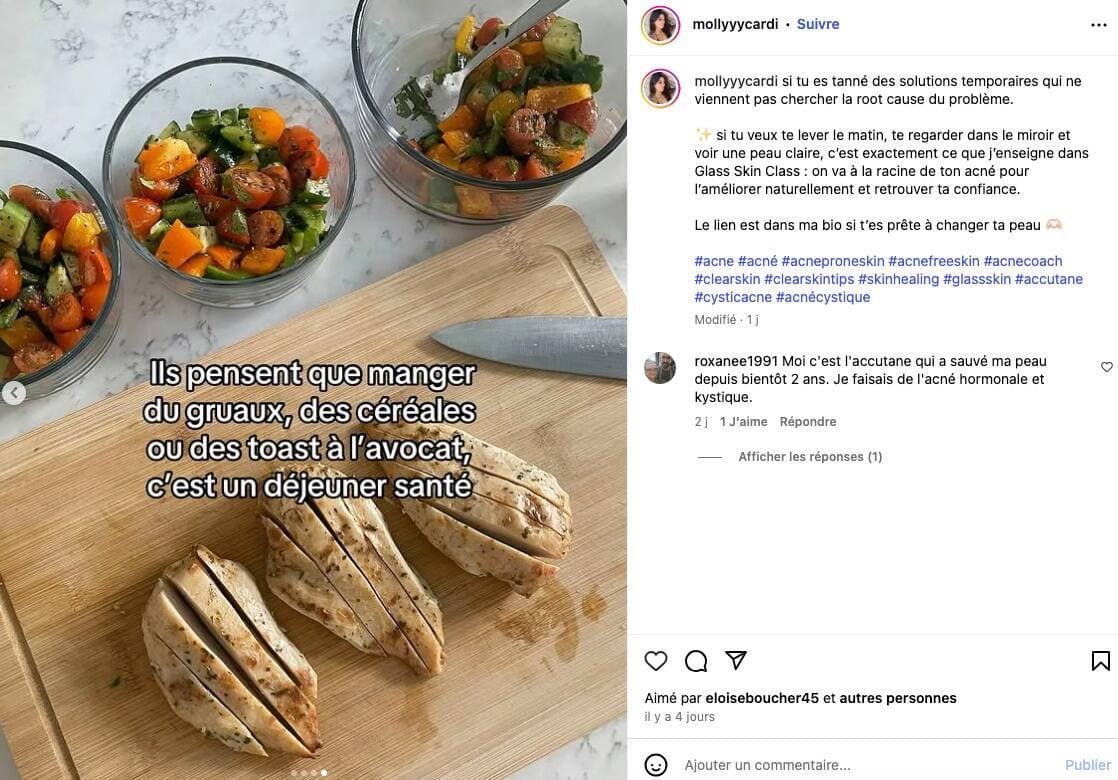Open roxanee1991's avatar picture
This screenshot has width=1118, height=780.
point(660,368)
